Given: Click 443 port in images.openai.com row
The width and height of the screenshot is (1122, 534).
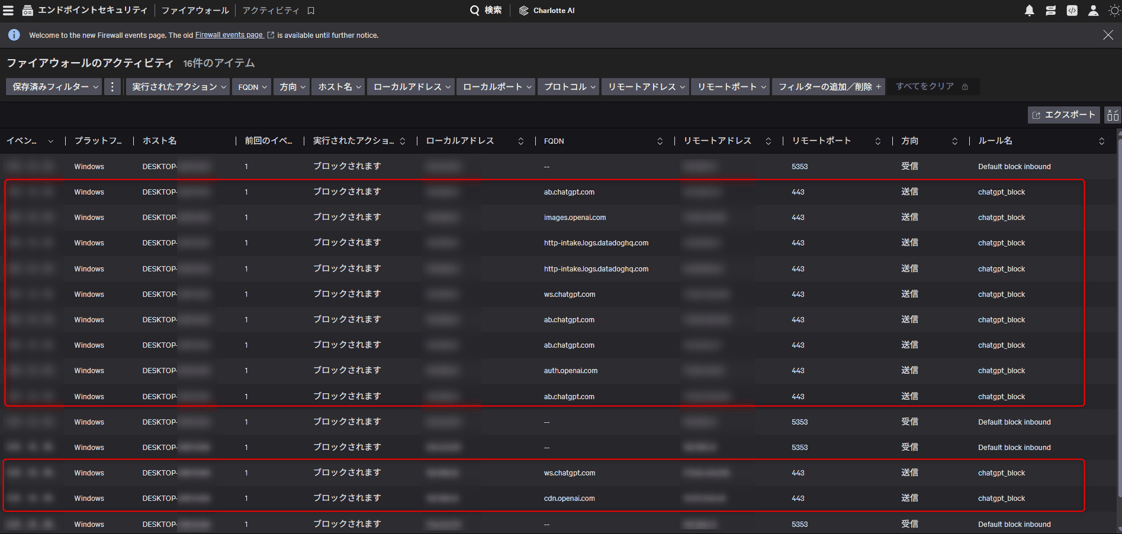Looking at the screenshot, I should [x=798, y=218].
